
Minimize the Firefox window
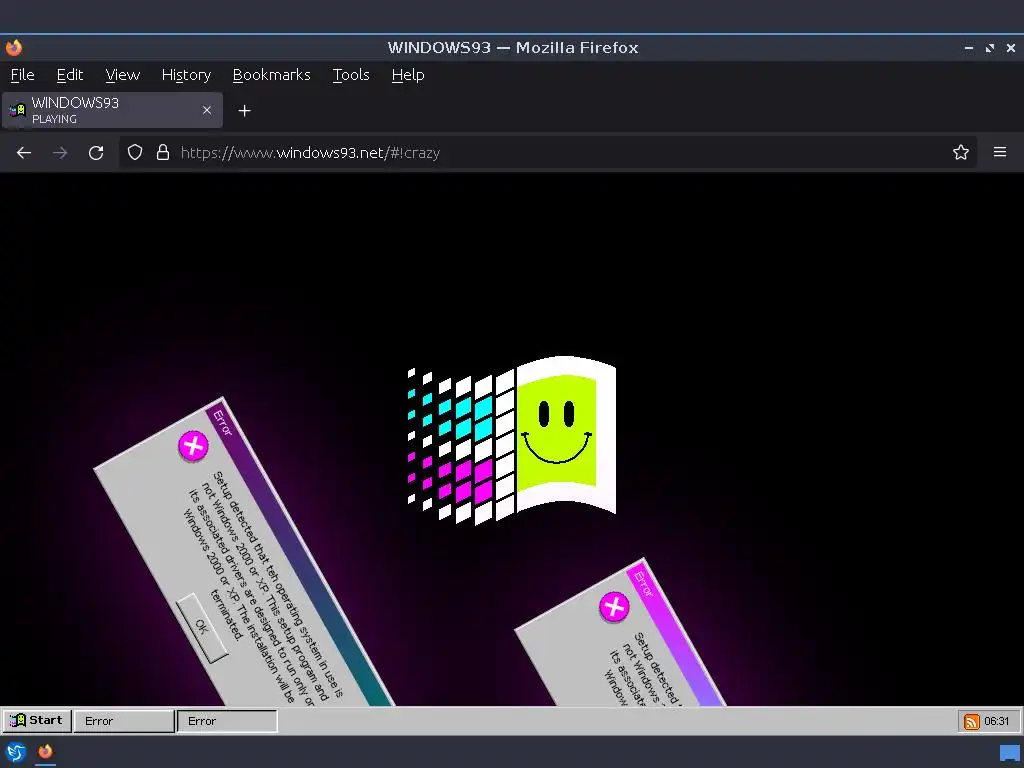[968, 48]
